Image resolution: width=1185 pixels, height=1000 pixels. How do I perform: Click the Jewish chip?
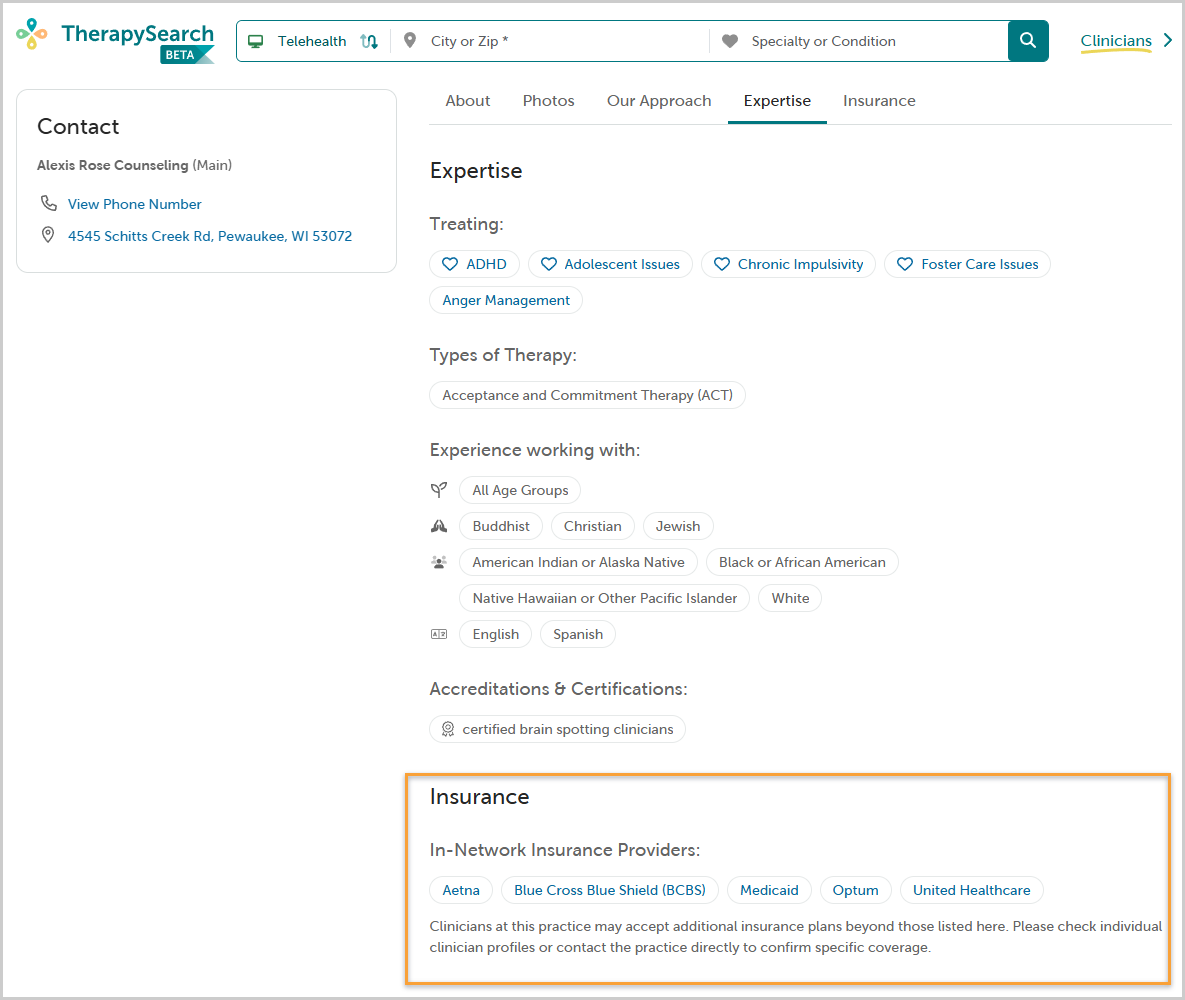pyautogui.click(x=678, y=526)
